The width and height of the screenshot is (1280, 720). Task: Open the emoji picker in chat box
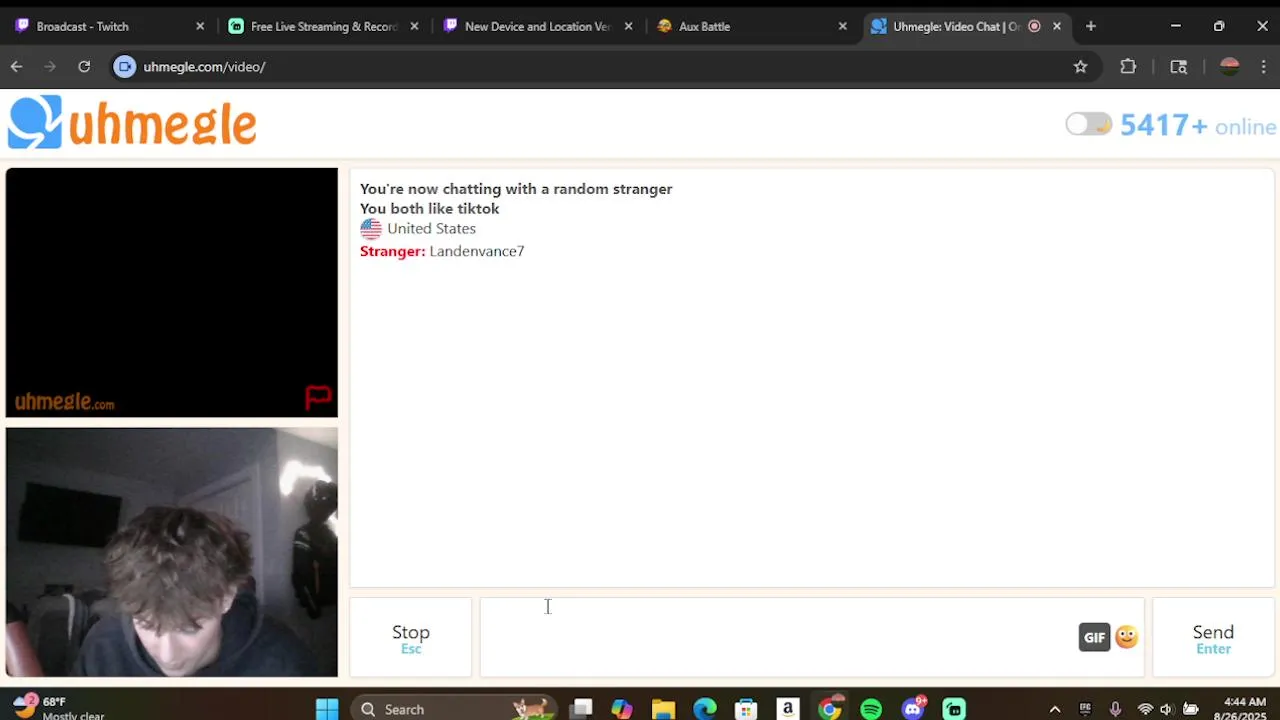coord(1127,637)
